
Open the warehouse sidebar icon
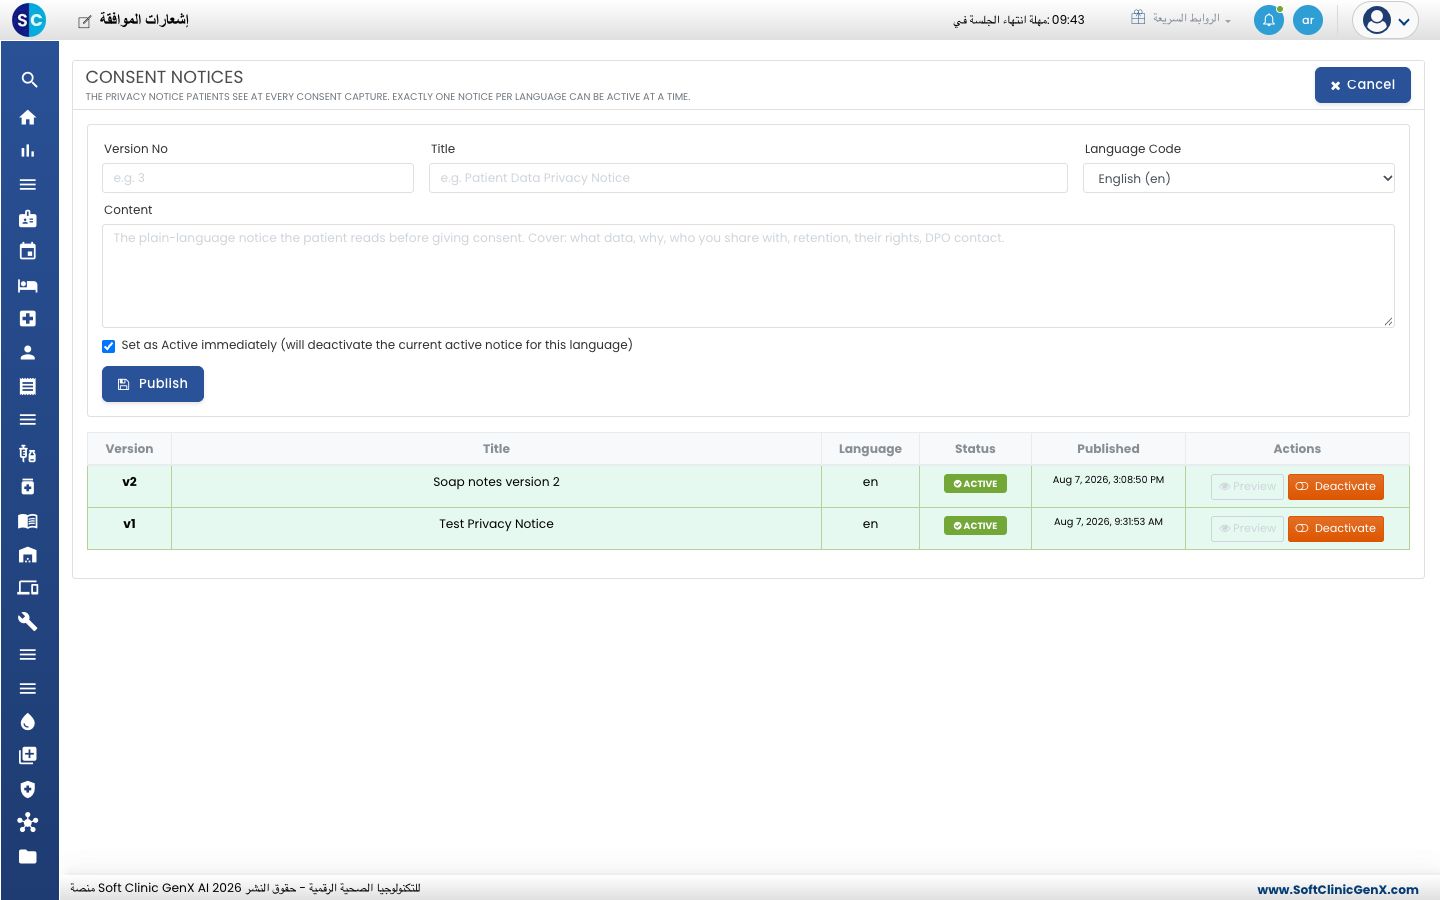(x=28, y=555)
